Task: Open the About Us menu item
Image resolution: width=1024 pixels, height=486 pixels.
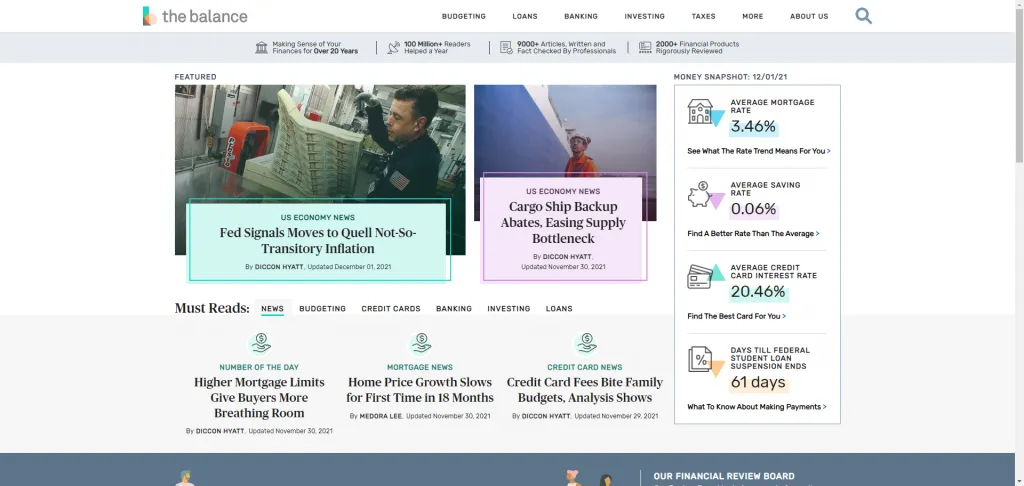Action: tap(809, 16)
